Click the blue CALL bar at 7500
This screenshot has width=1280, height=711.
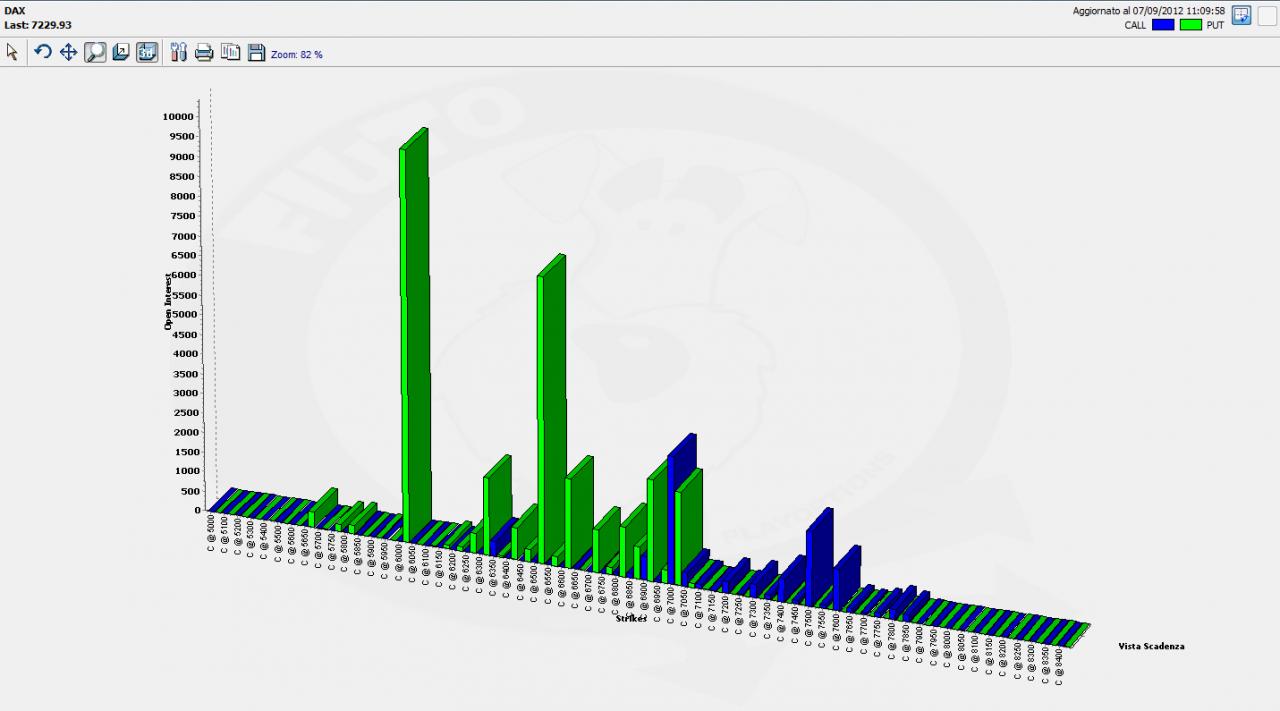pyautogui.click(x=820, y=555)
